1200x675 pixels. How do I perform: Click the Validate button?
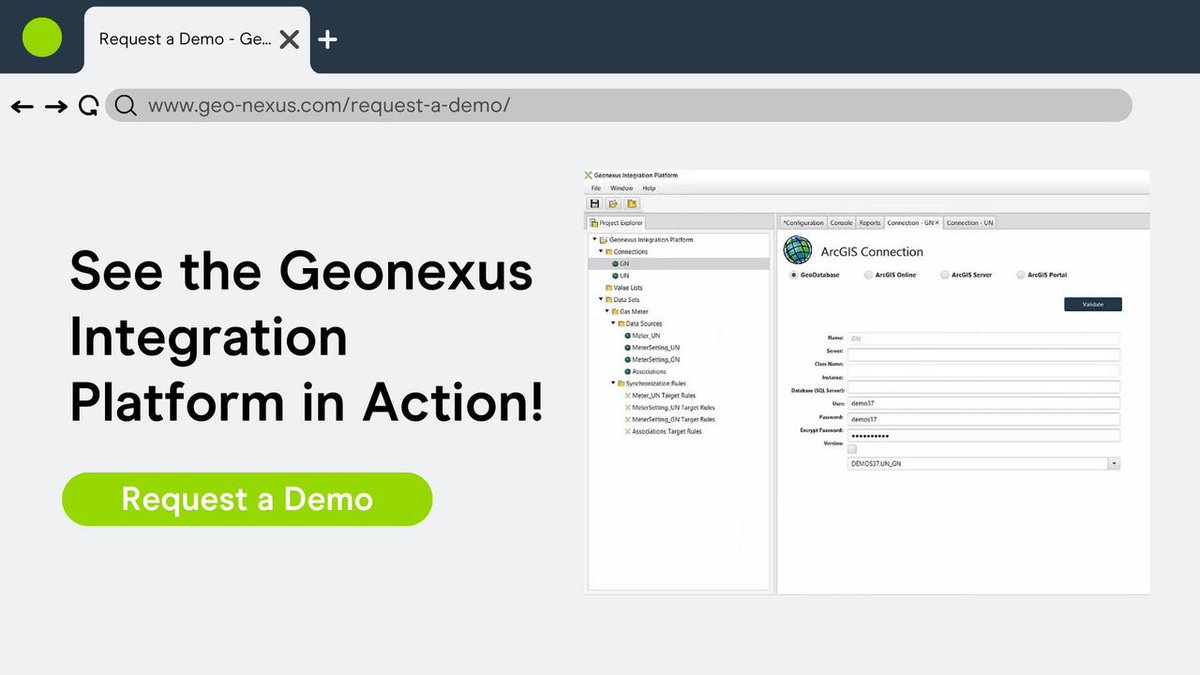1093,304
